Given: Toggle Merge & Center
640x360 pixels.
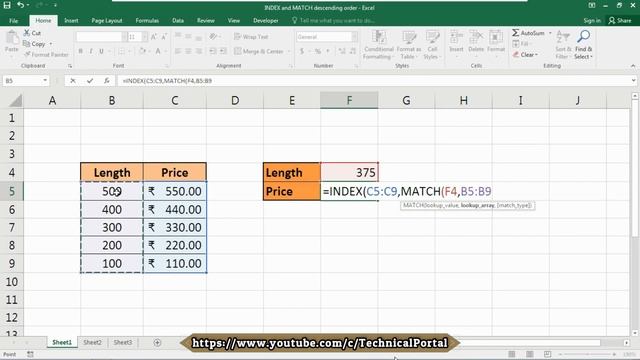Looking at the screenshot, I should 258,51.
